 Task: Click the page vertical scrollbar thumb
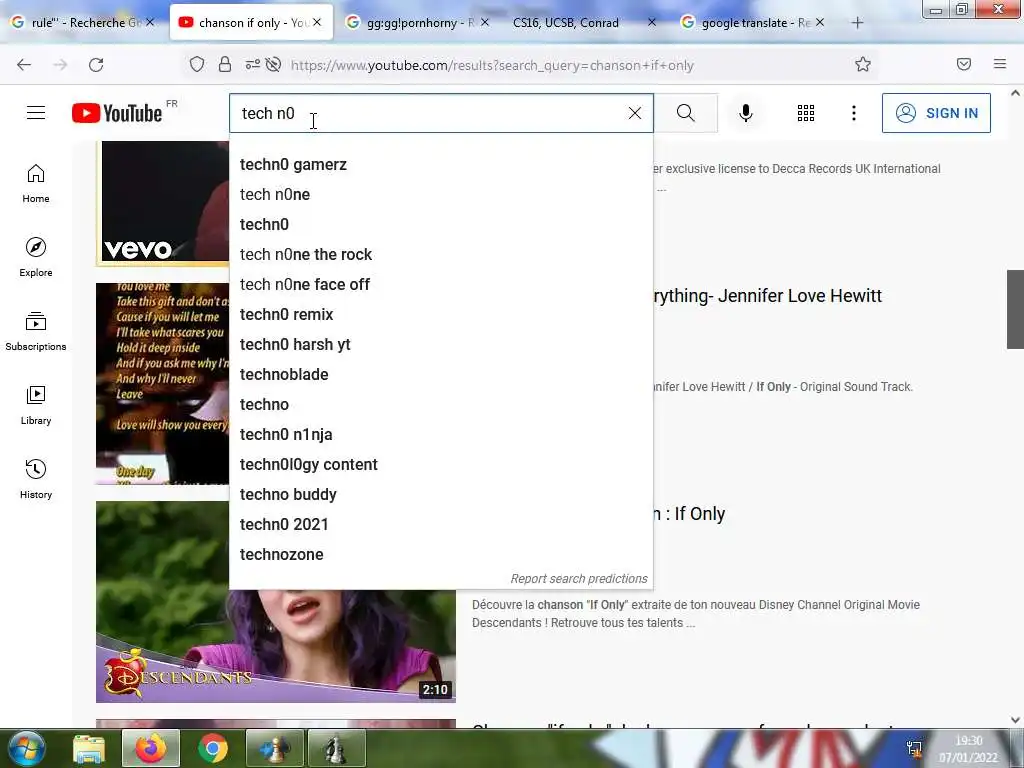pos(1015,309)
